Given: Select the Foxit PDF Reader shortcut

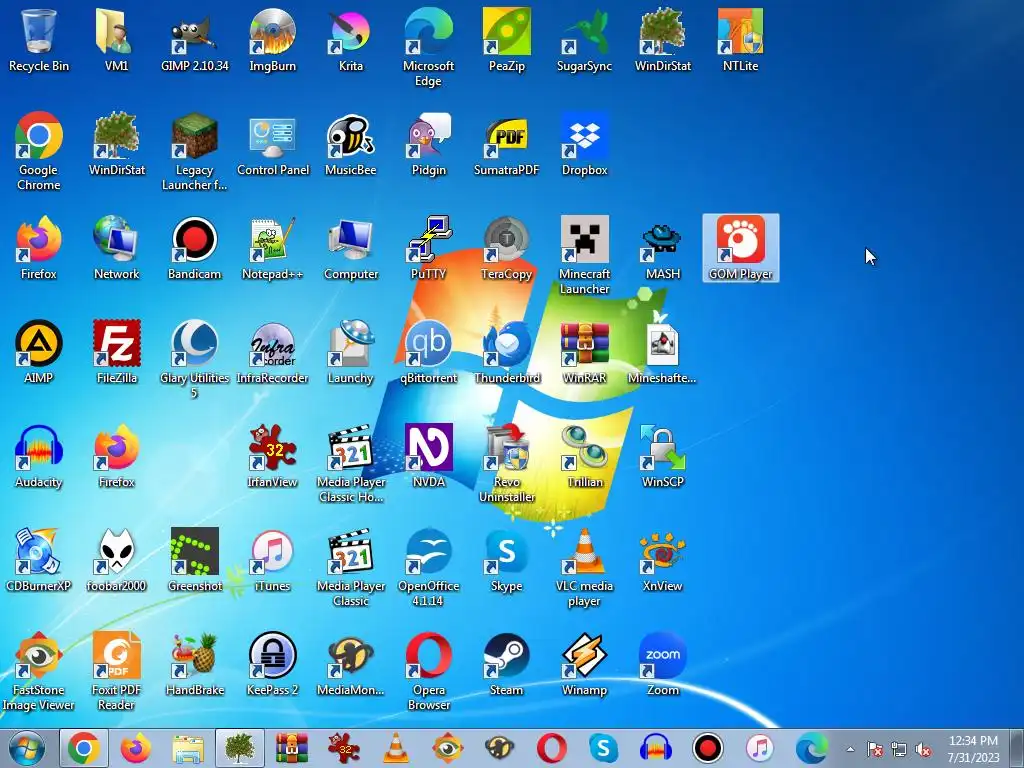Looking at the screenshot, I should [x=116, y=671].
